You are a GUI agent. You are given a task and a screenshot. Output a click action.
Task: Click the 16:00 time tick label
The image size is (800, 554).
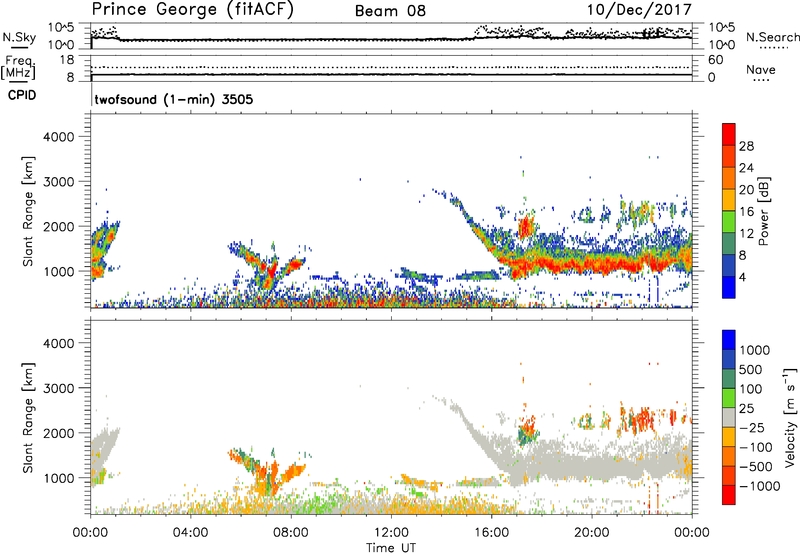[491, 533]
